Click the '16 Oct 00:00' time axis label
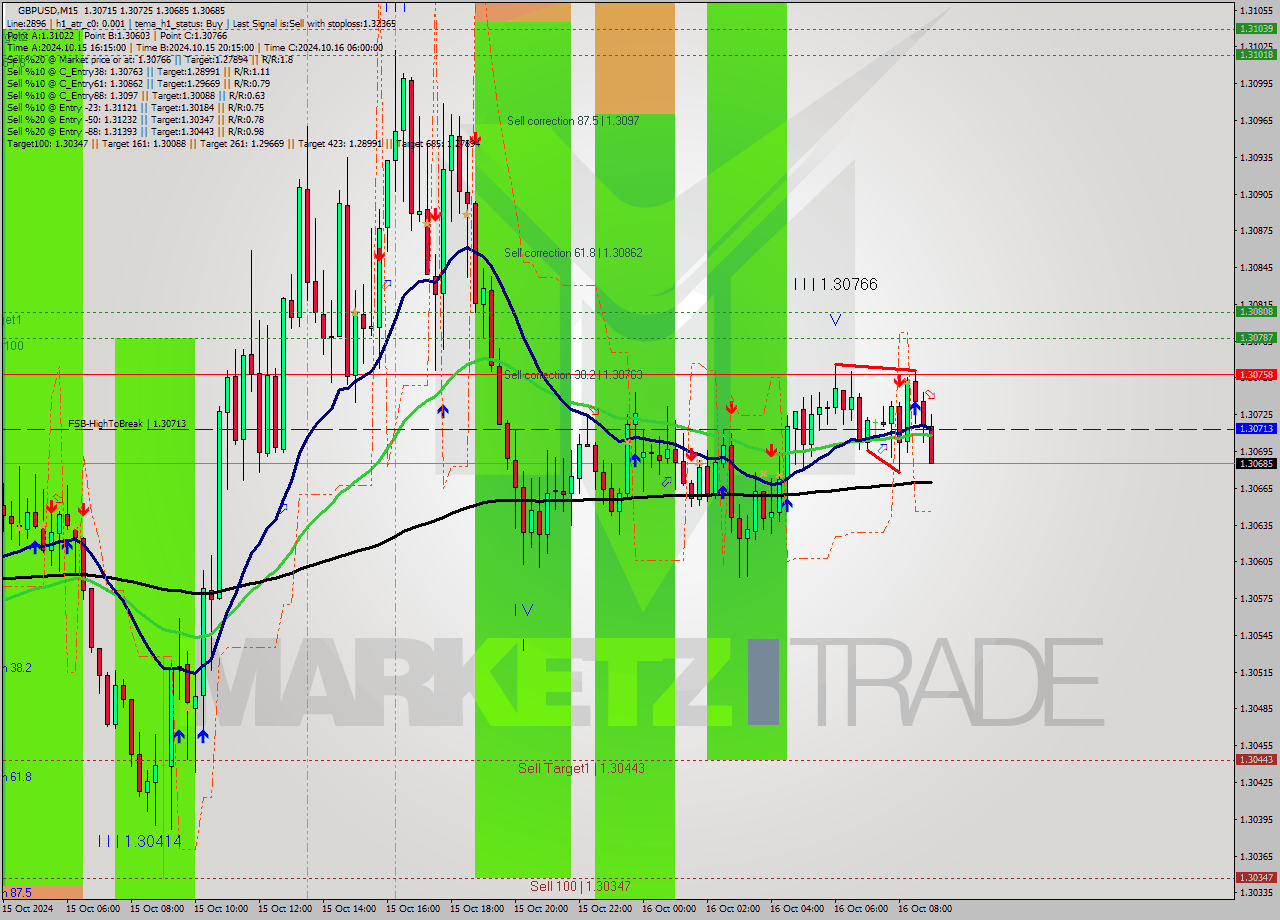Viewport: 1280px width, 920px height. [x=669, y=909]
